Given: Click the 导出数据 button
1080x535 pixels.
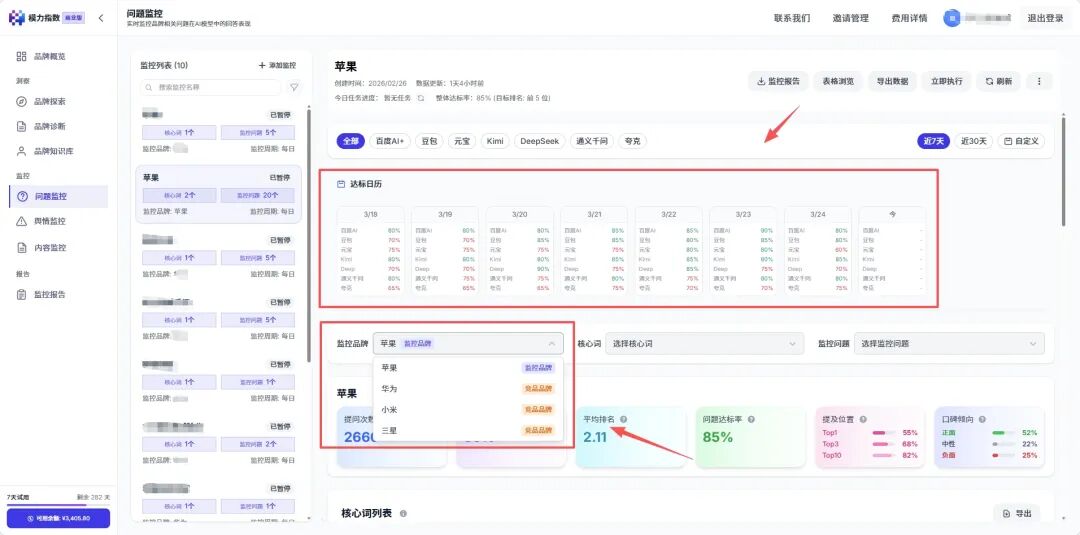Looking at the screenshot, I should [892, 81].
